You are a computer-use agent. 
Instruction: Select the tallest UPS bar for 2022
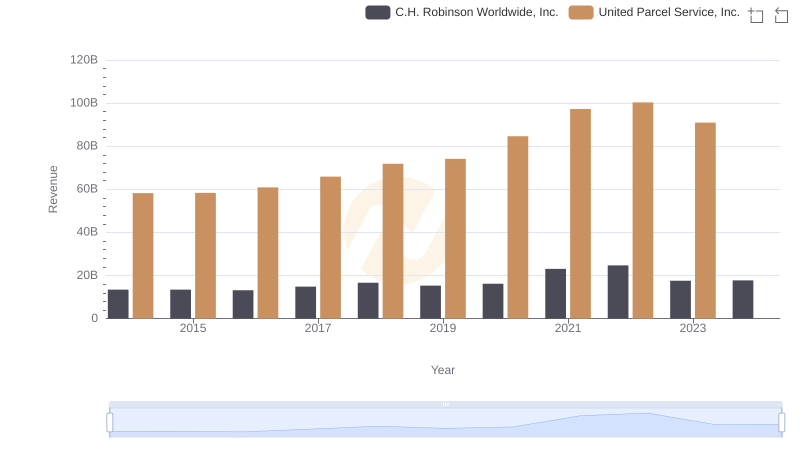pos(643,210)
